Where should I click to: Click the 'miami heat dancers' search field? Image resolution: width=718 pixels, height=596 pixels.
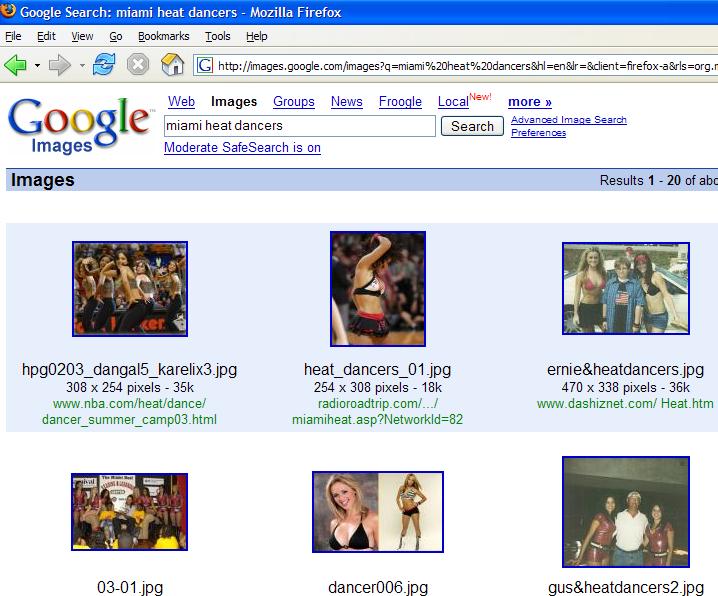pos(299,126)
